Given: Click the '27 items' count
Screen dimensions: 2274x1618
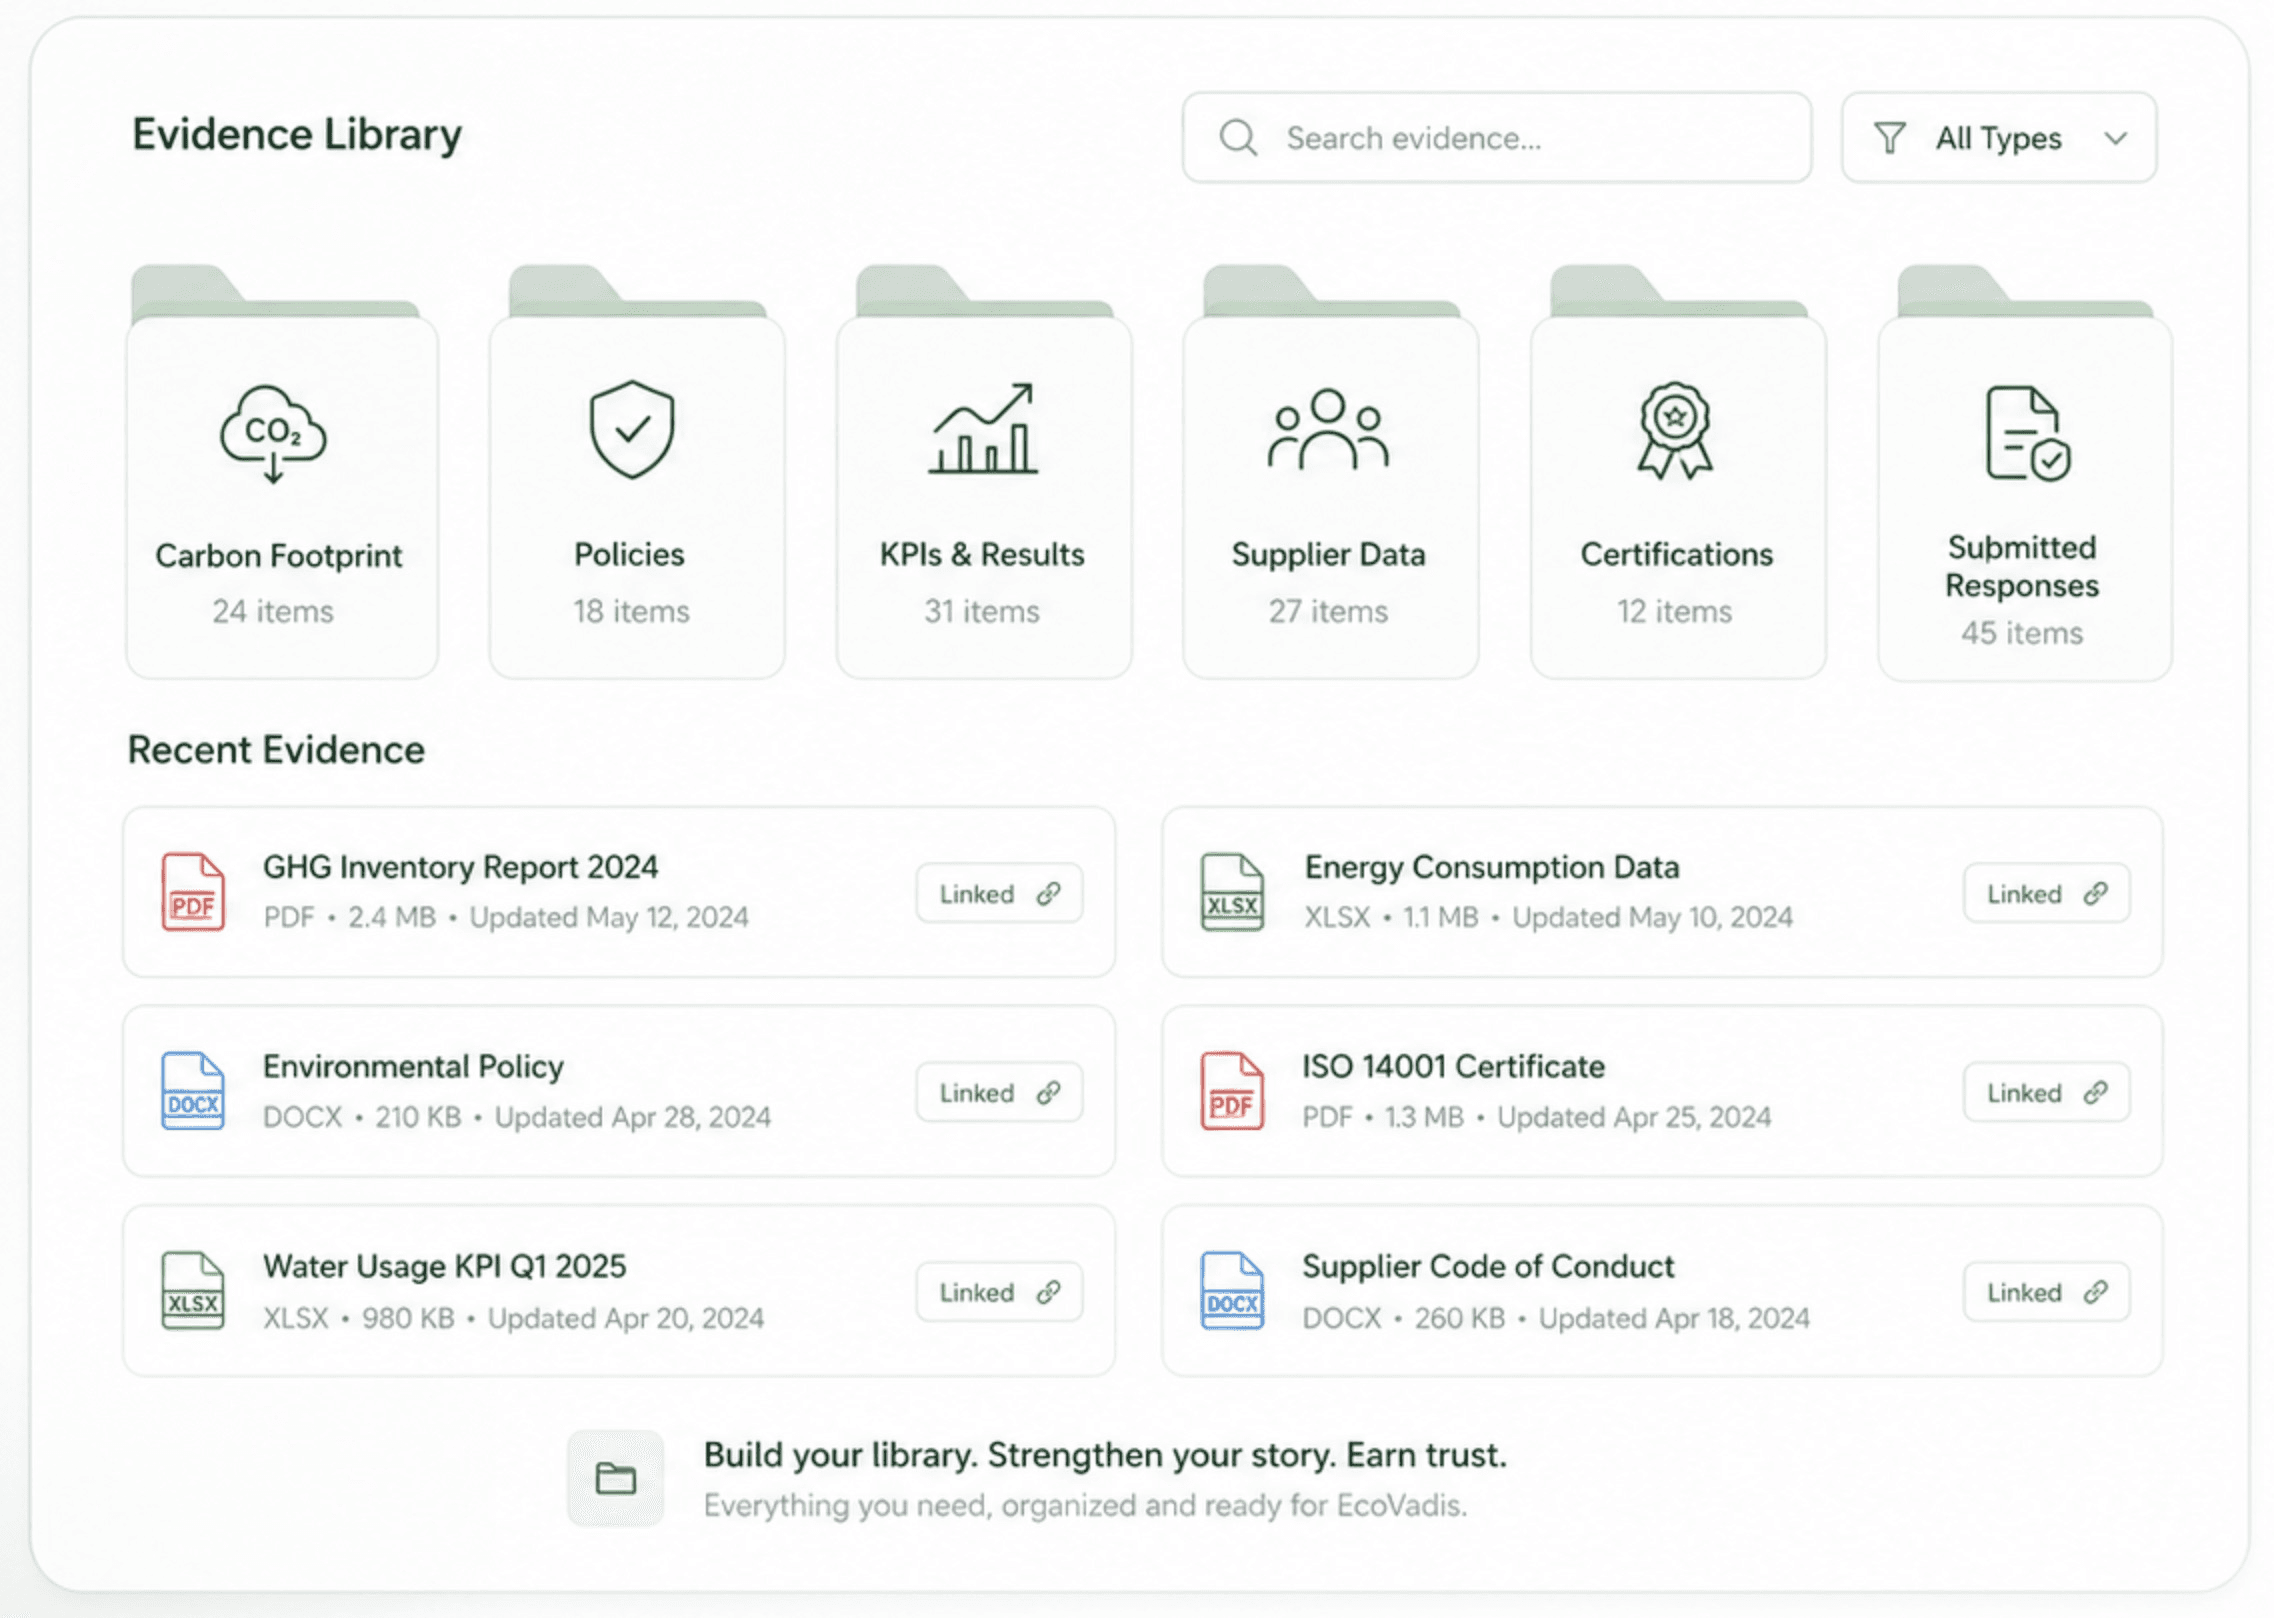Looking at the screenshot, I should click(x=1329, y=611).
